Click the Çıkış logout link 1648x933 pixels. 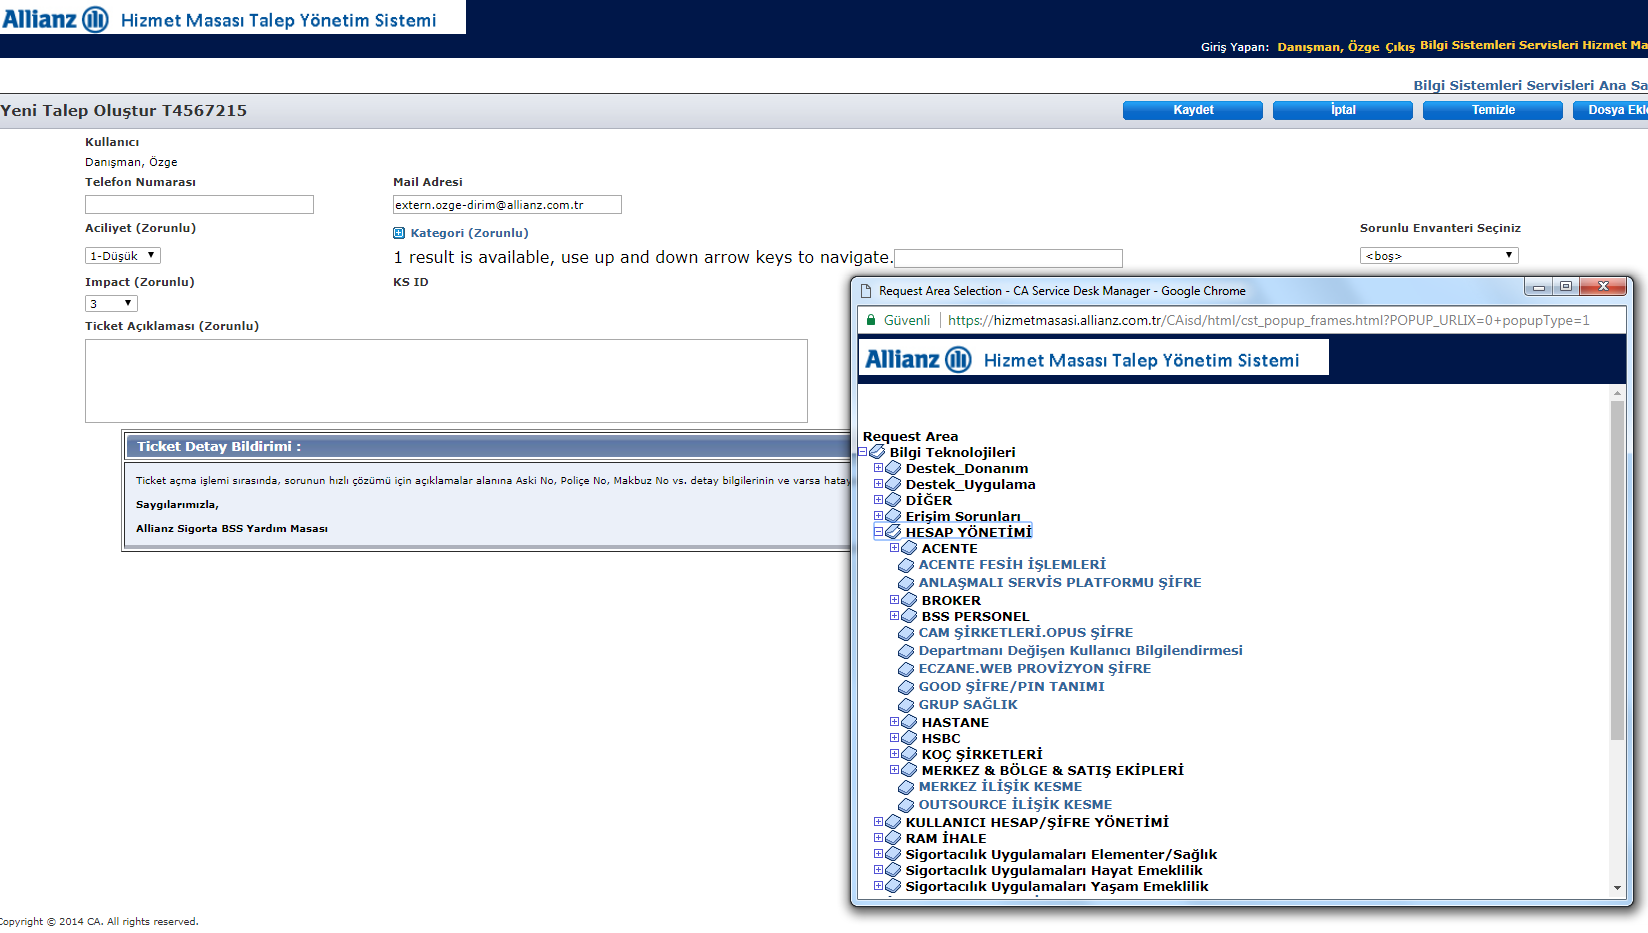1400,47
